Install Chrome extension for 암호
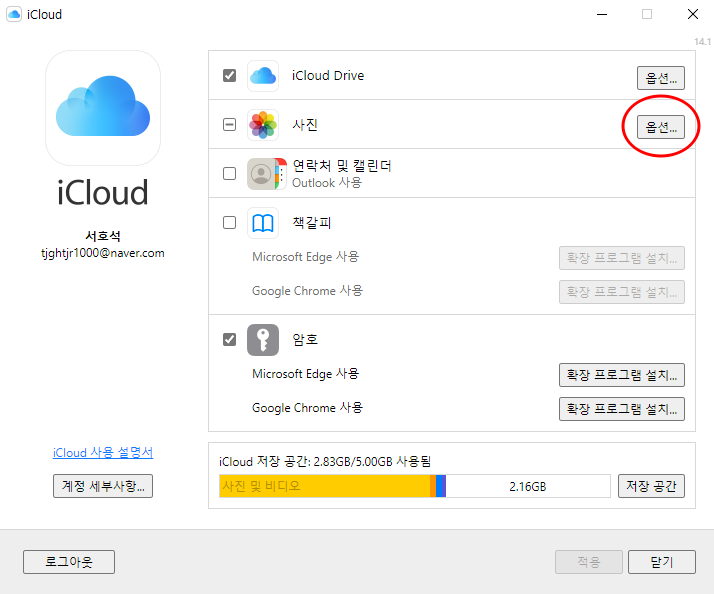The height and width of the screenshot is (594, 714). (x=622, y=409)
